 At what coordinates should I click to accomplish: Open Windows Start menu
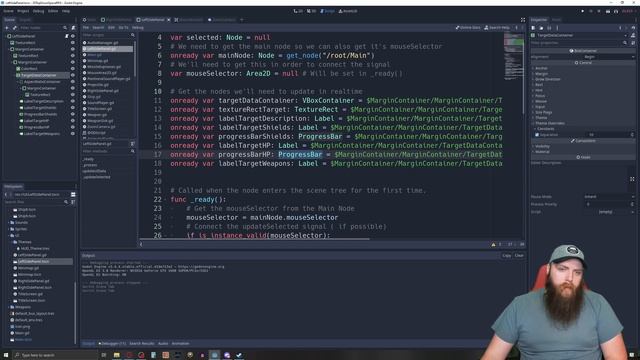(6, 355)
